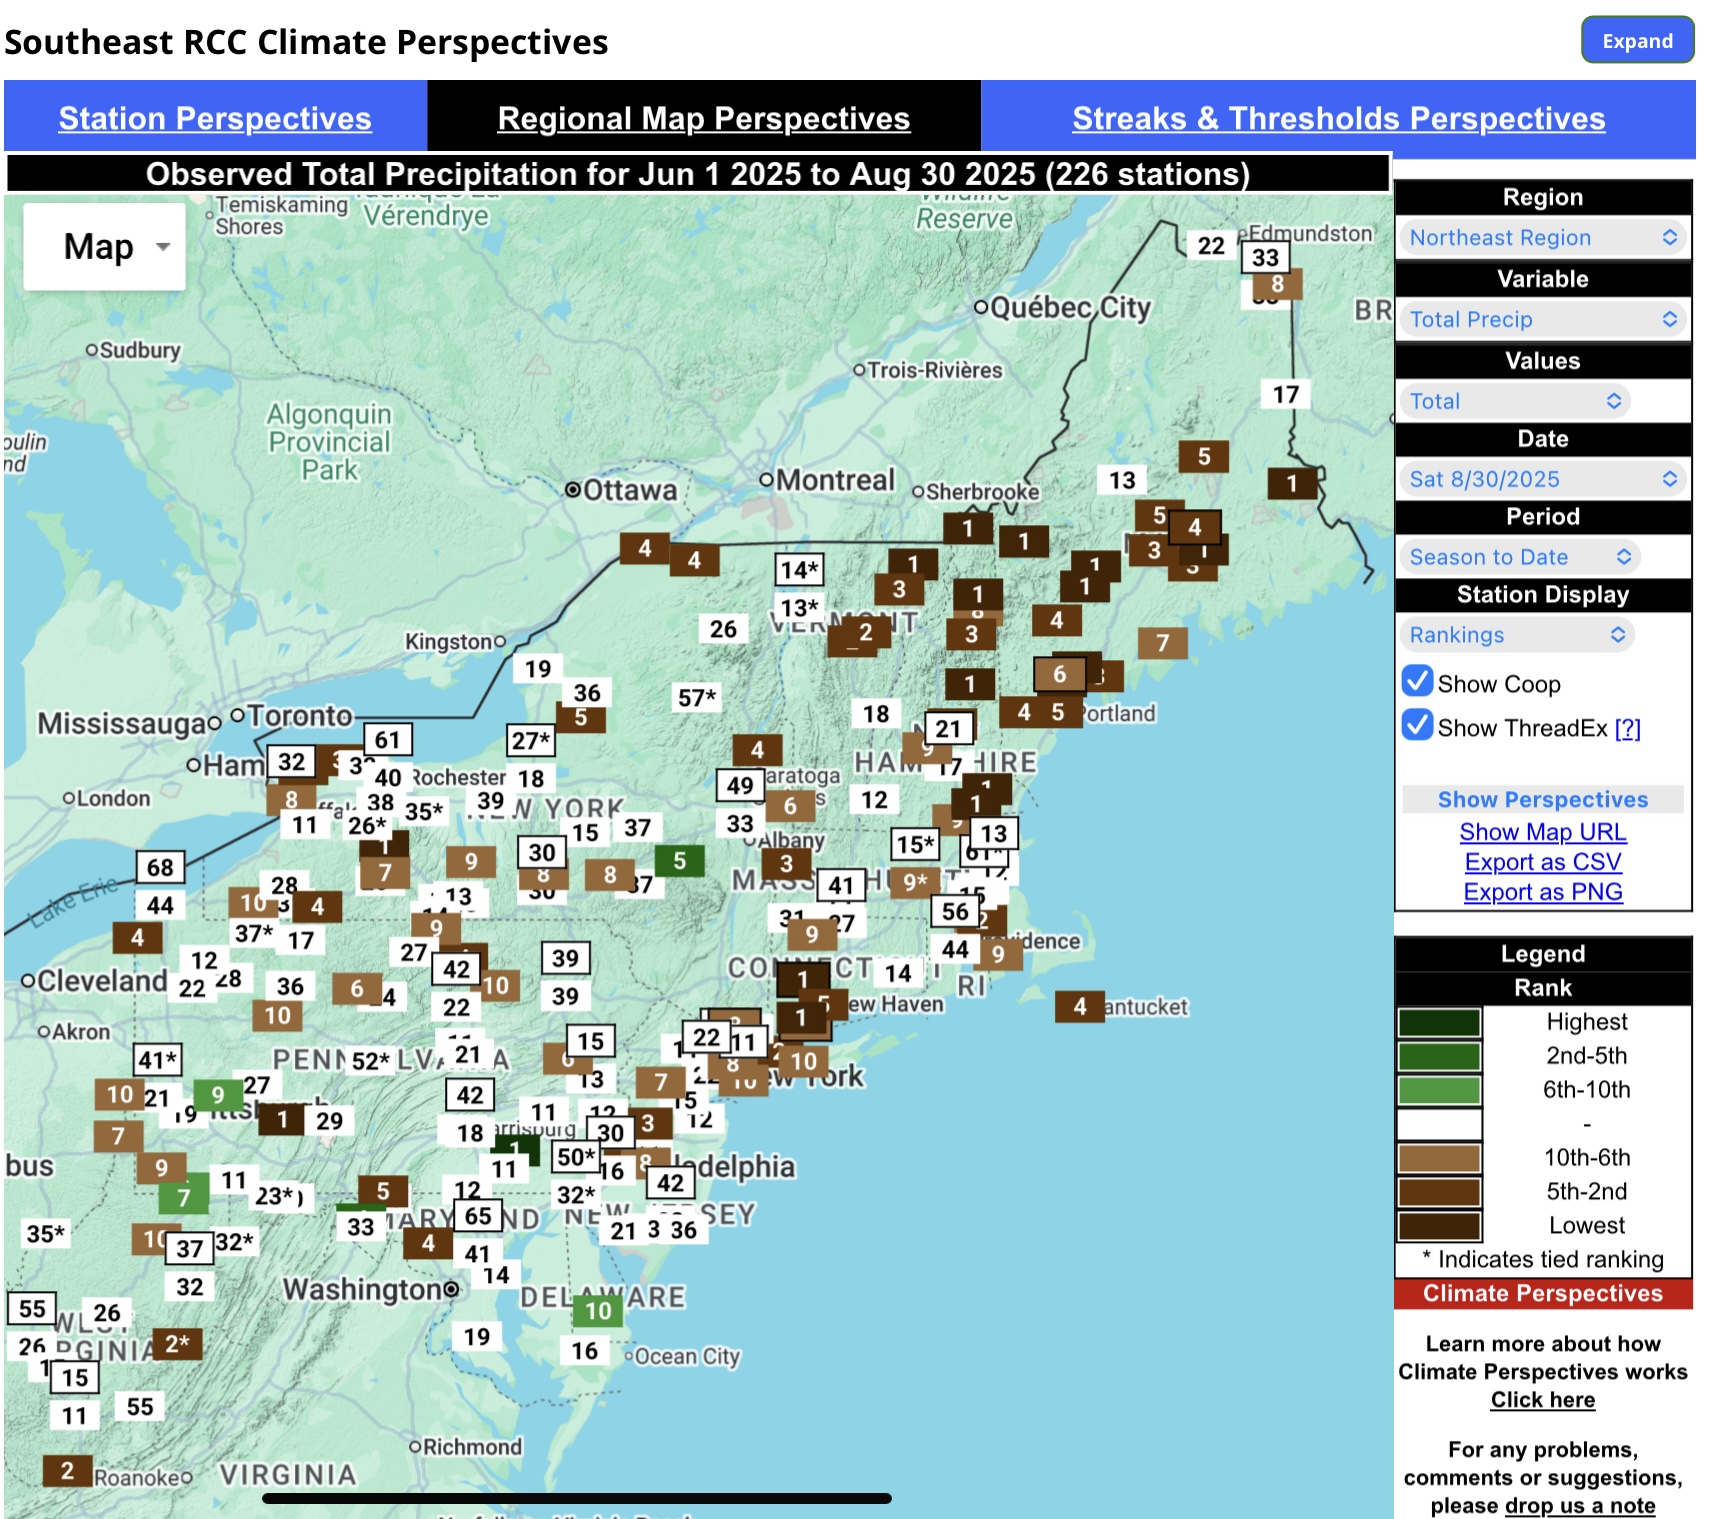Click station marker 57* in New York
The image size is (1709, 1519).
[x=697, y=697]
